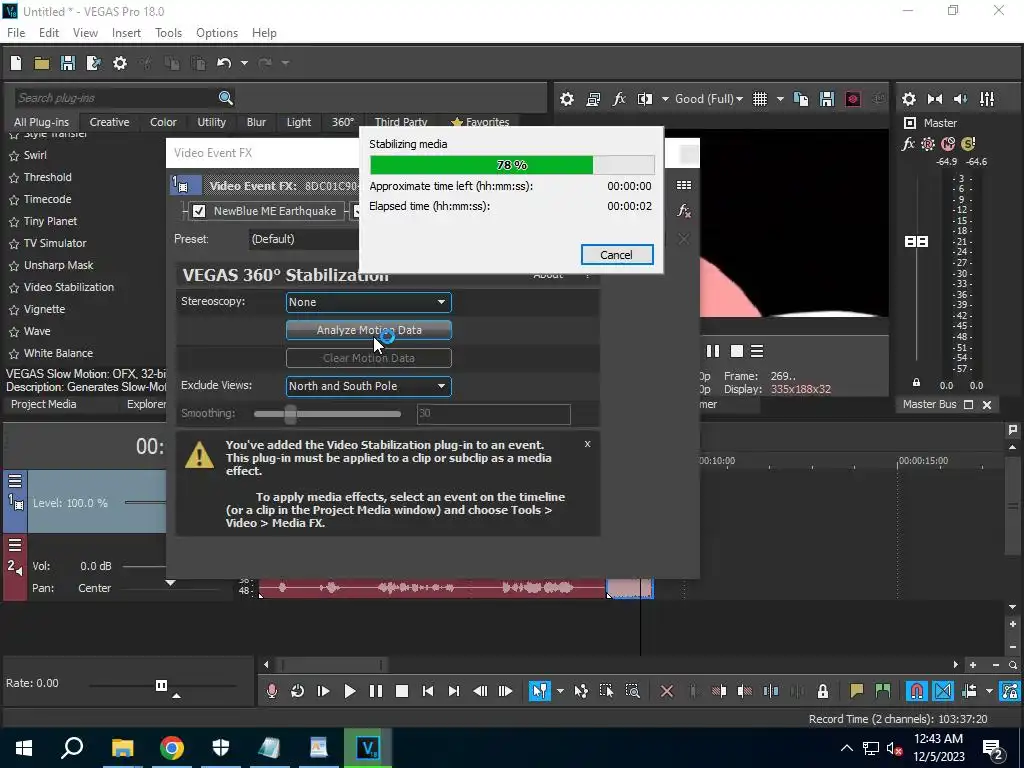The height and width of the screenshot is (768, 1024).
Task: Select the Wave plug-in in the list
Action: pos(37,331)
